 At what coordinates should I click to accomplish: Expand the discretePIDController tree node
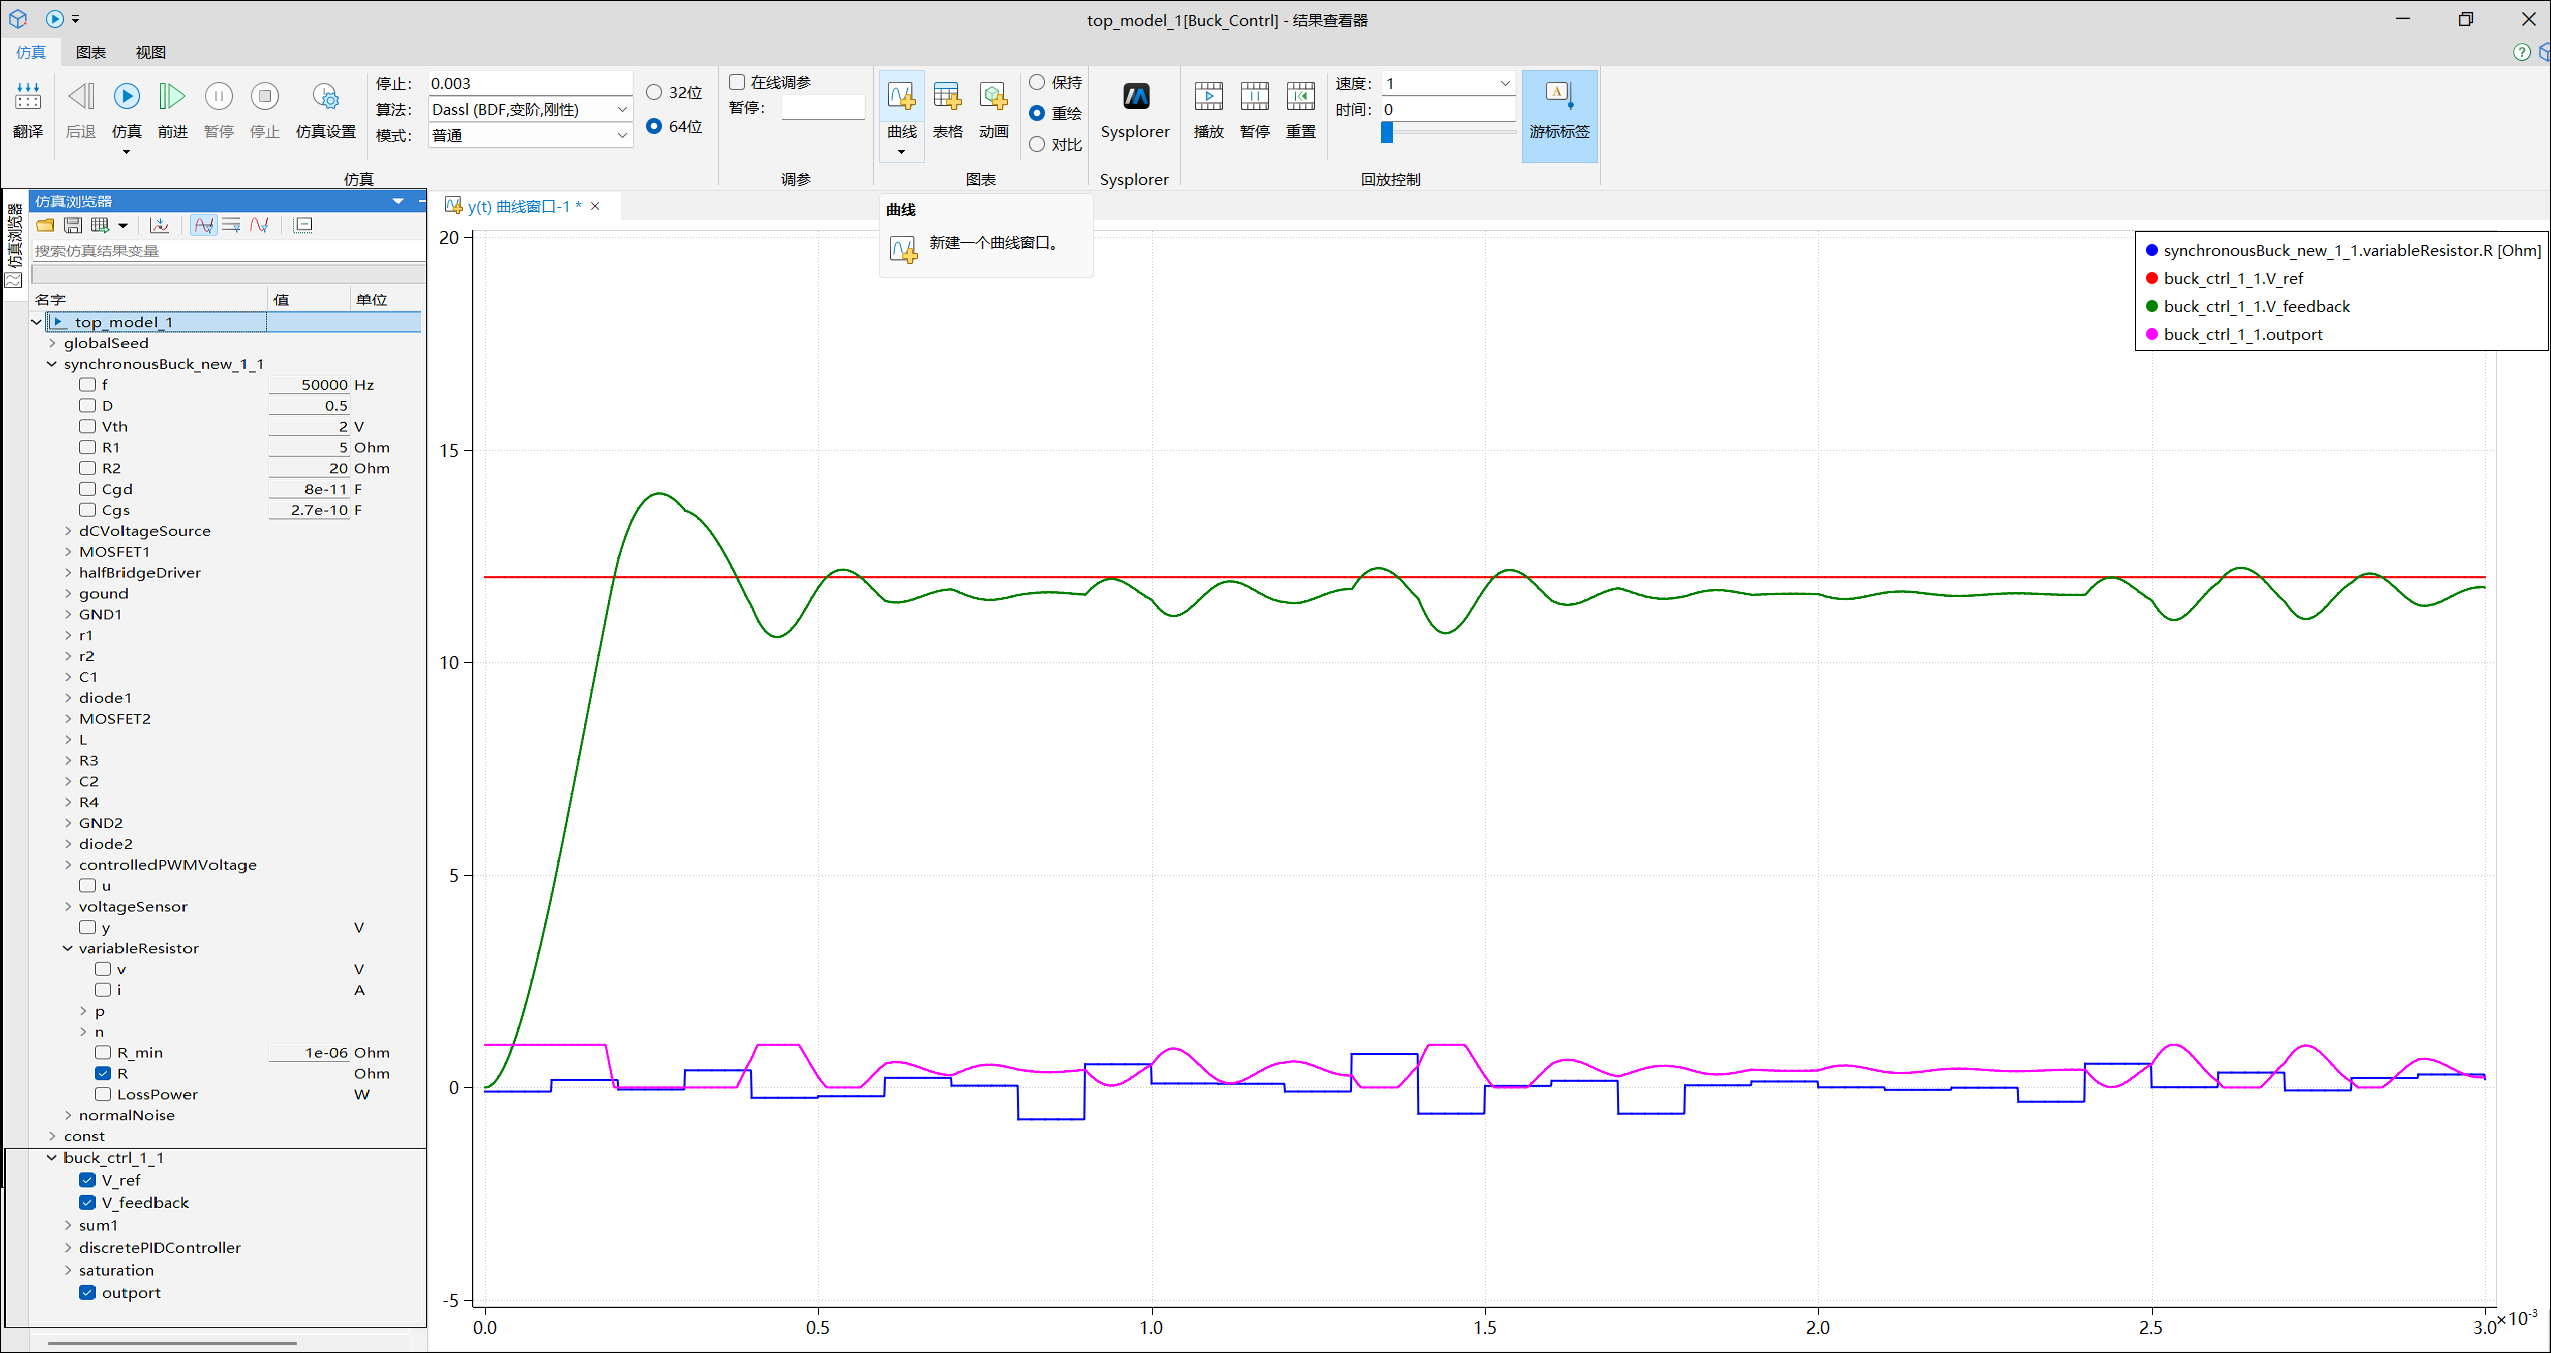(x=68, y=1247)
